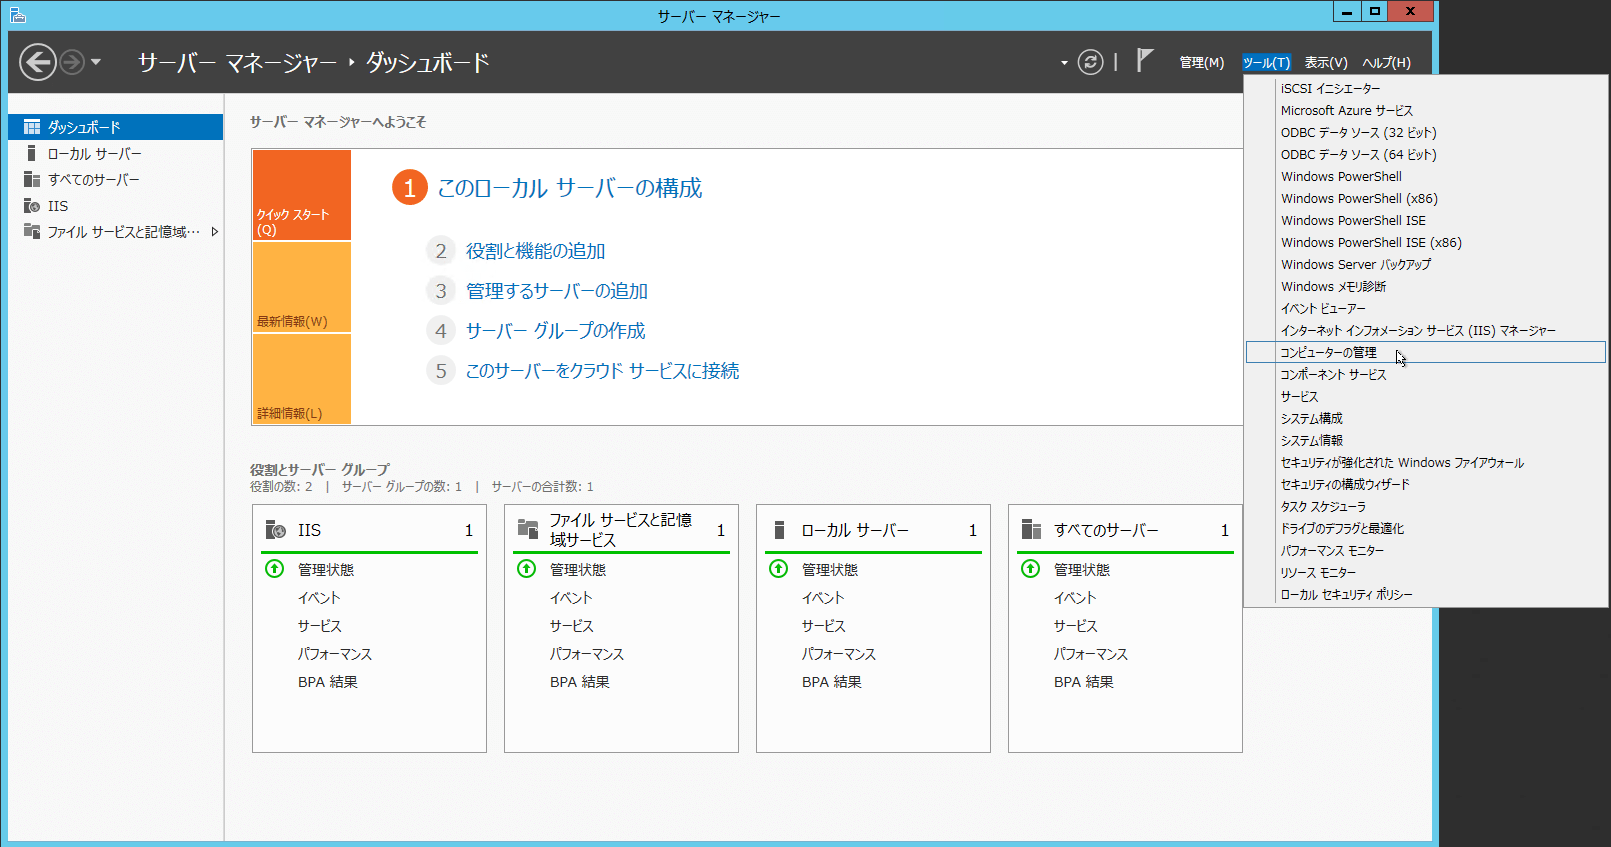Viewport: 1611px width, 847px height.
Task: Open ドライブのデフラグと最適化 menu entry
Action: [1426, 528]
